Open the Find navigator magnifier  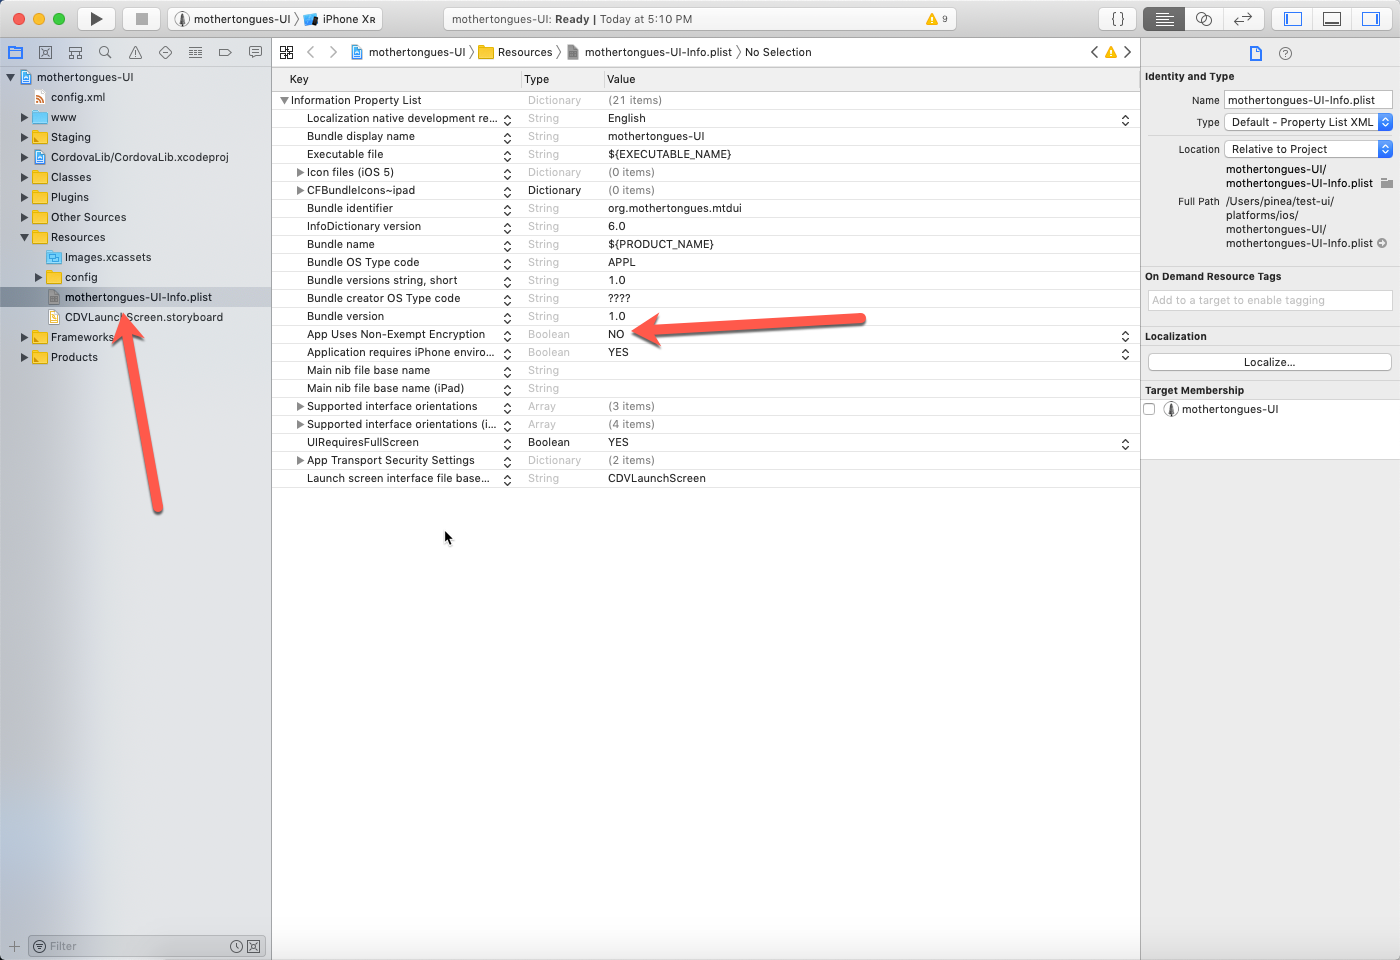pos(105,52)
